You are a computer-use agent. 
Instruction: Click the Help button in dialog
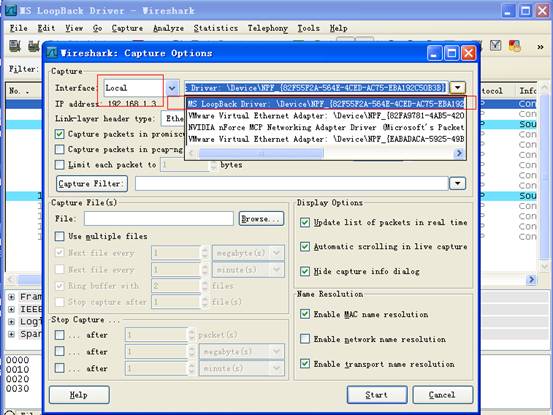click(x=79, y=395)
